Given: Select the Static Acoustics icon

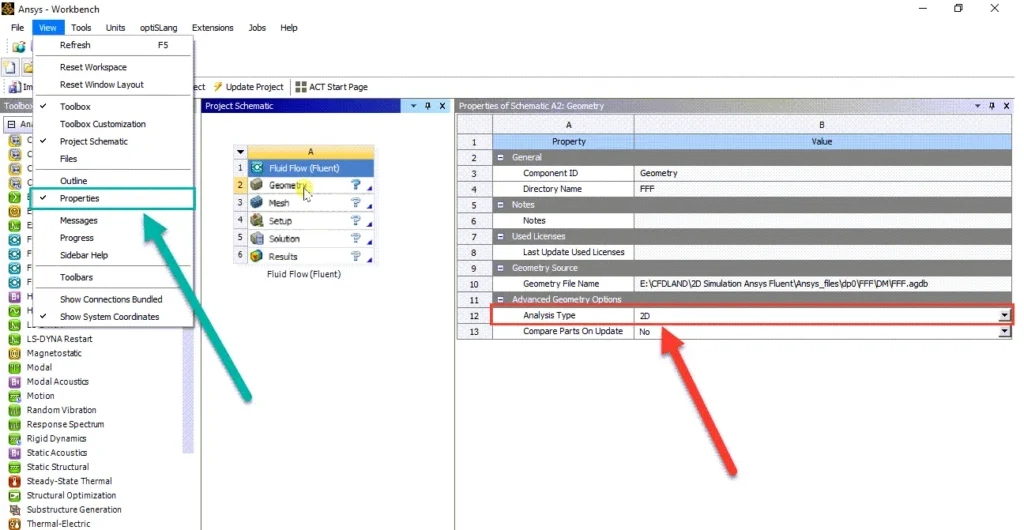Looking at the screenshot, I should [14, 453].
